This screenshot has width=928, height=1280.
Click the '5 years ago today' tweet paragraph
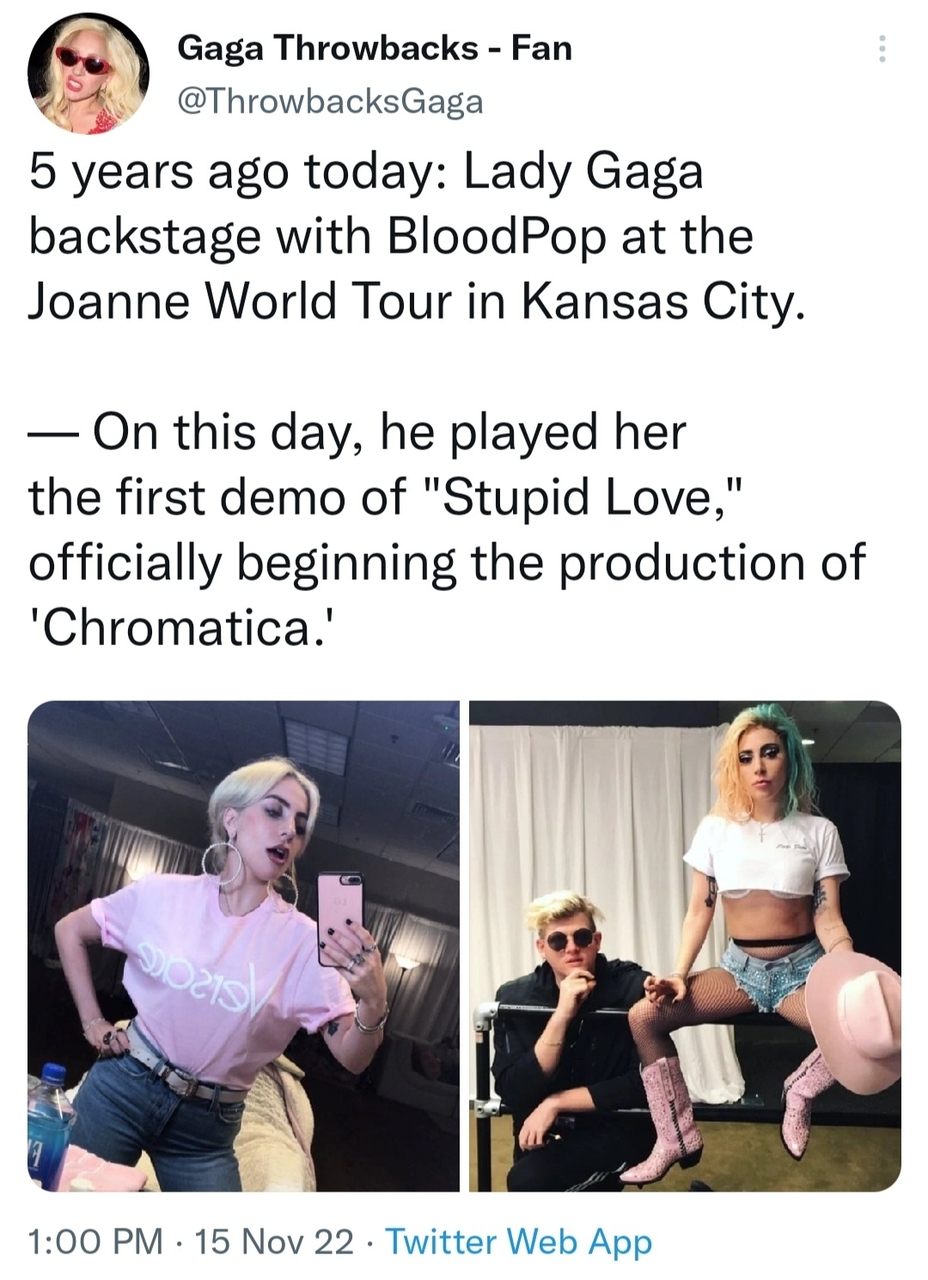coord(416,237)
